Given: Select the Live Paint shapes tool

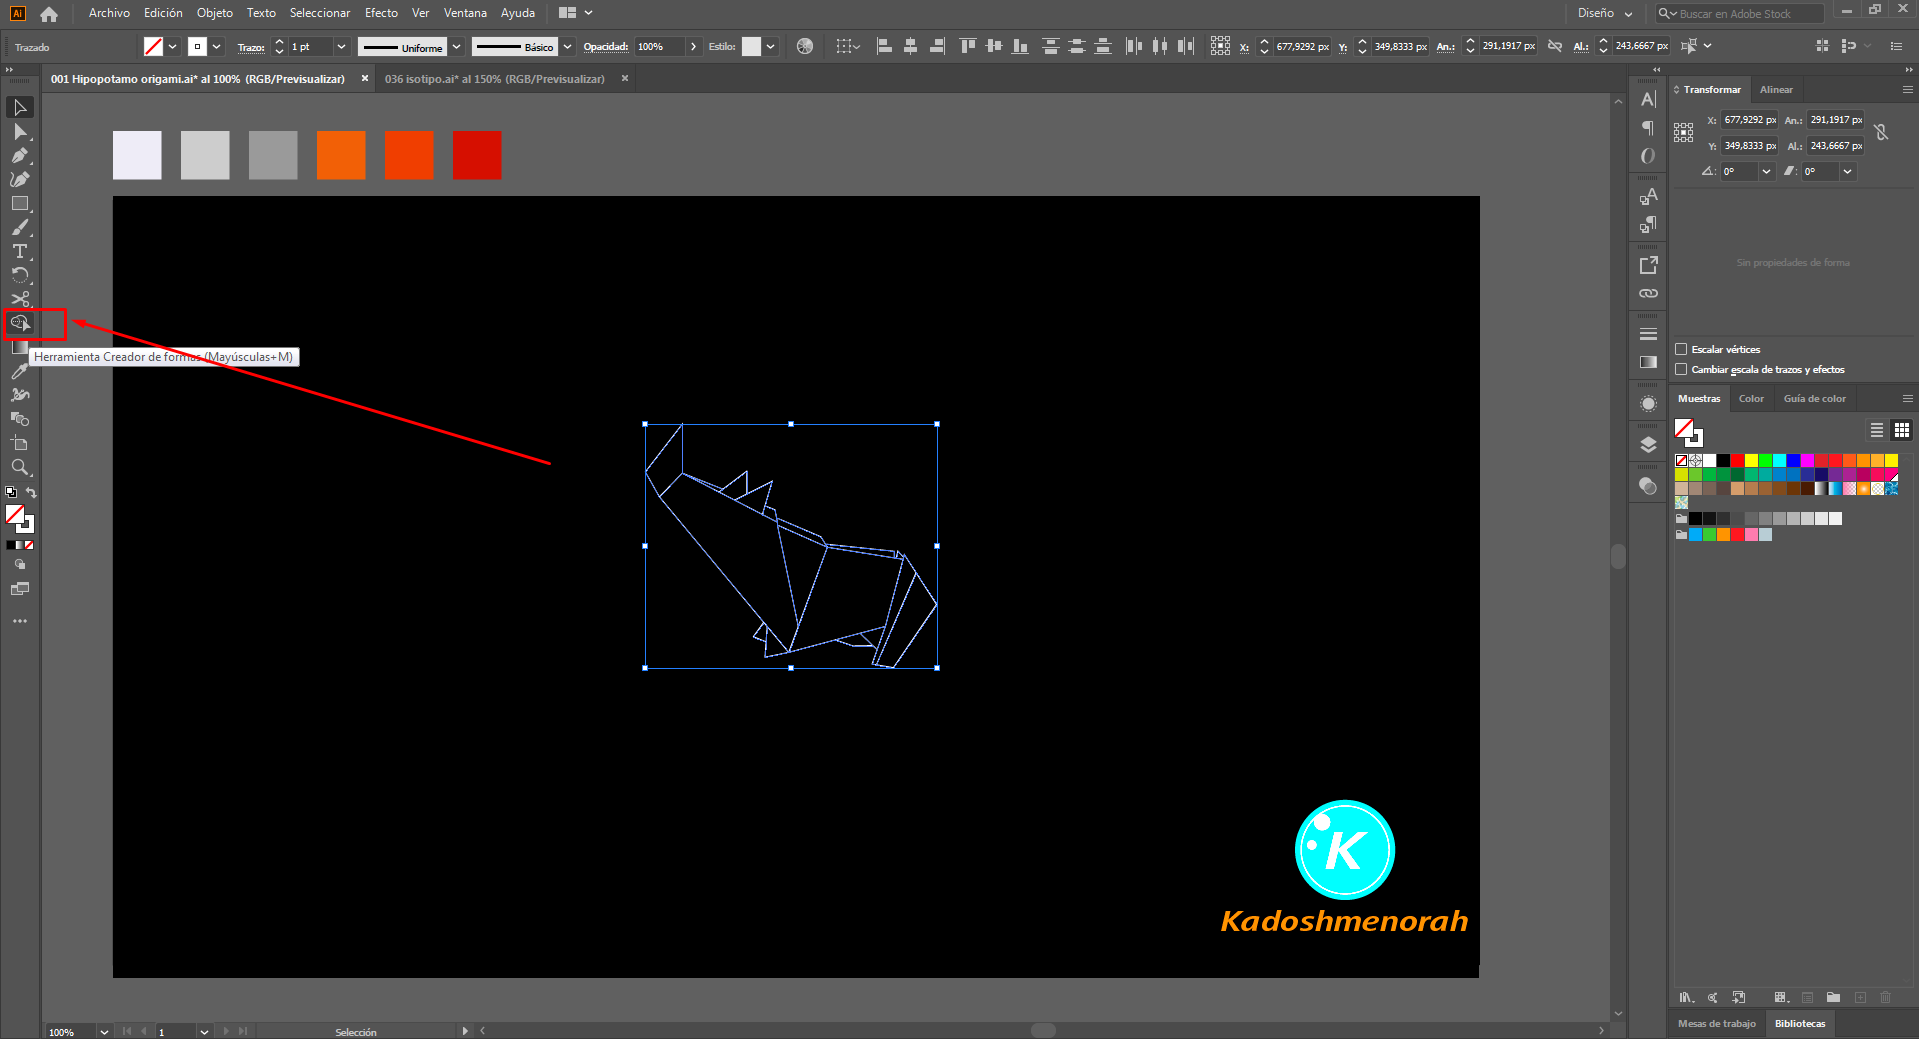Looking at the screenshot, I should 20,419.
